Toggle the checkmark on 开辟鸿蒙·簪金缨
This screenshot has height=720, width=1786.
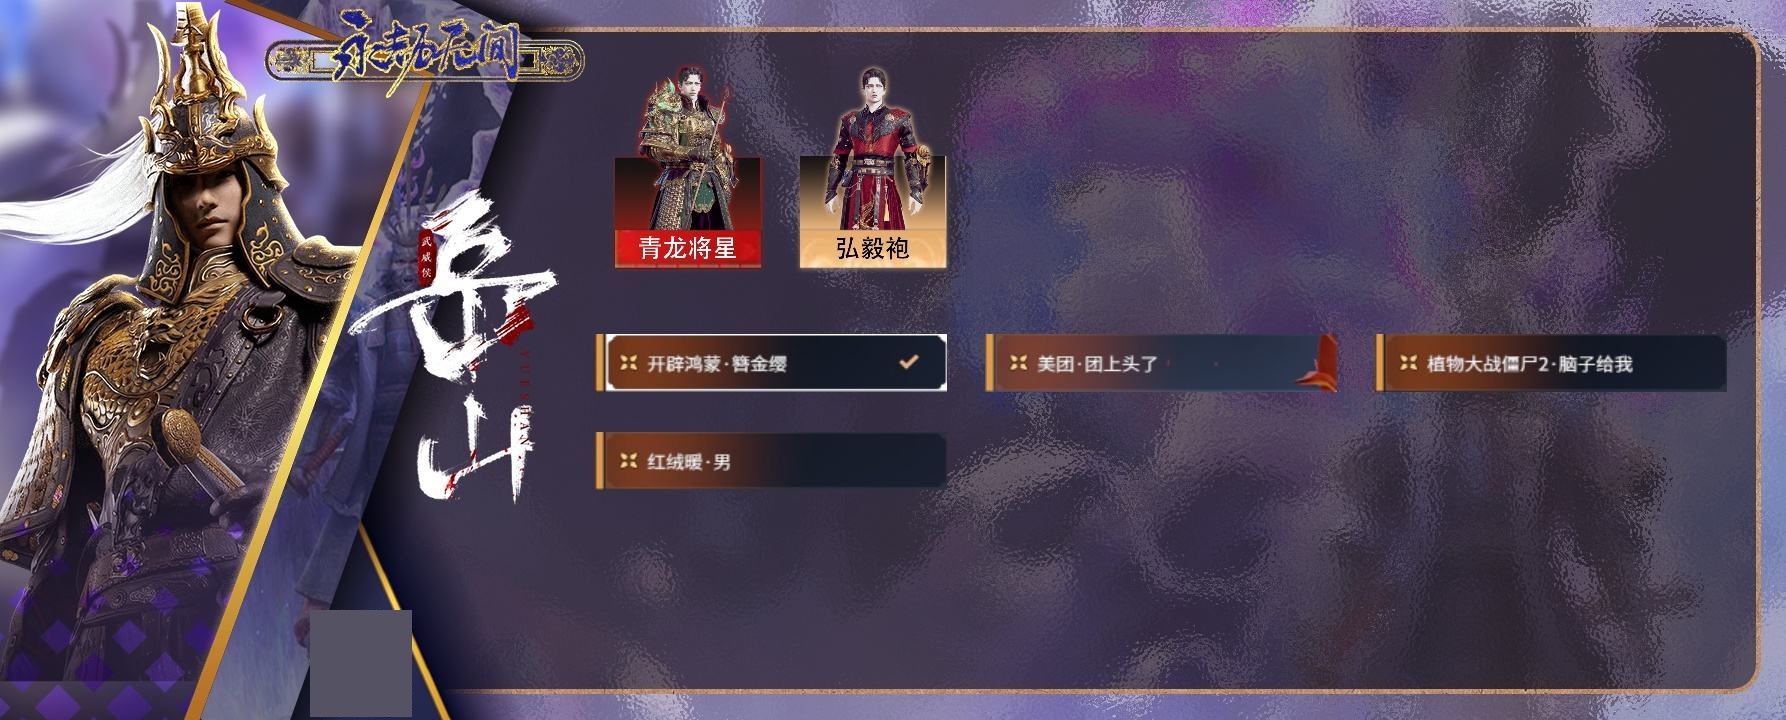[909, 362]
